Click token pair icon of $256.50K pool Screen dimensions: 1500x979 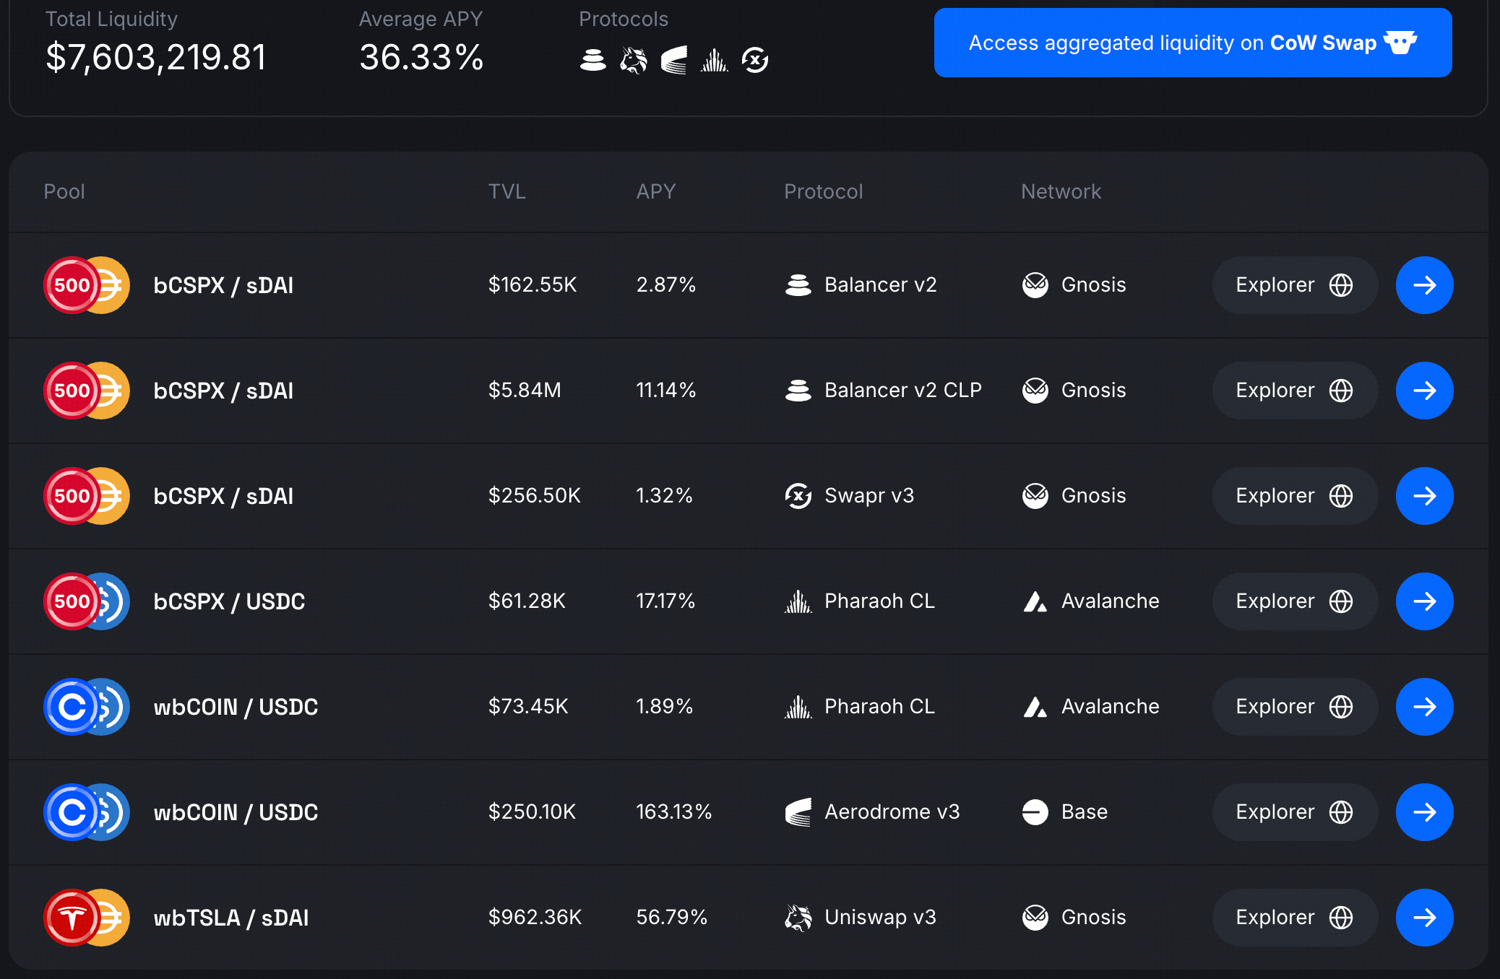pyautogui.click(x=87, y=496)
